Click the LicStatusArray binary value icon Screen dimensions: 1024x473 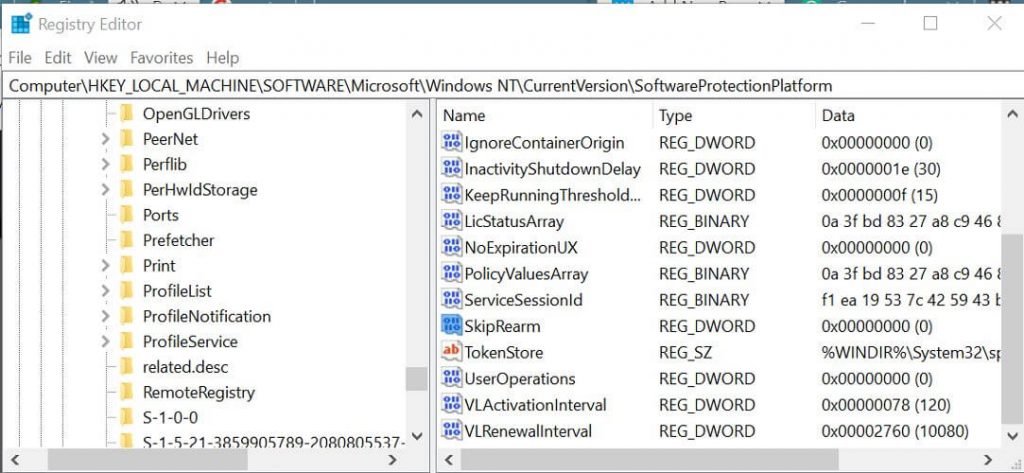[451, 221]
